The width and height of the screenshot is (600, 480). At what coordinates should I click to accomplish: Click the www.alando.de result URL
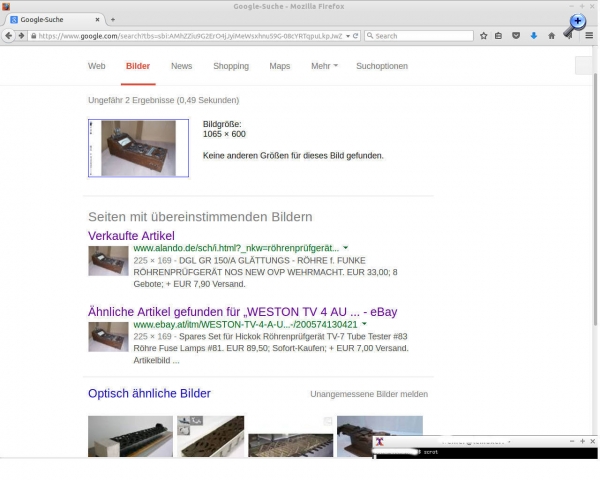click(x=236, y=248)
